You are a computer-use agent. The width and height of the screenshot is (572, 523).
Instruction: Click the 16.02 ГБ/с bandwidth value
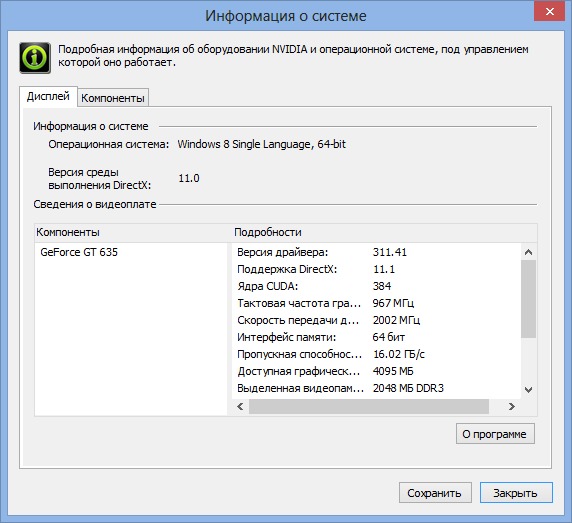[399, 354]
